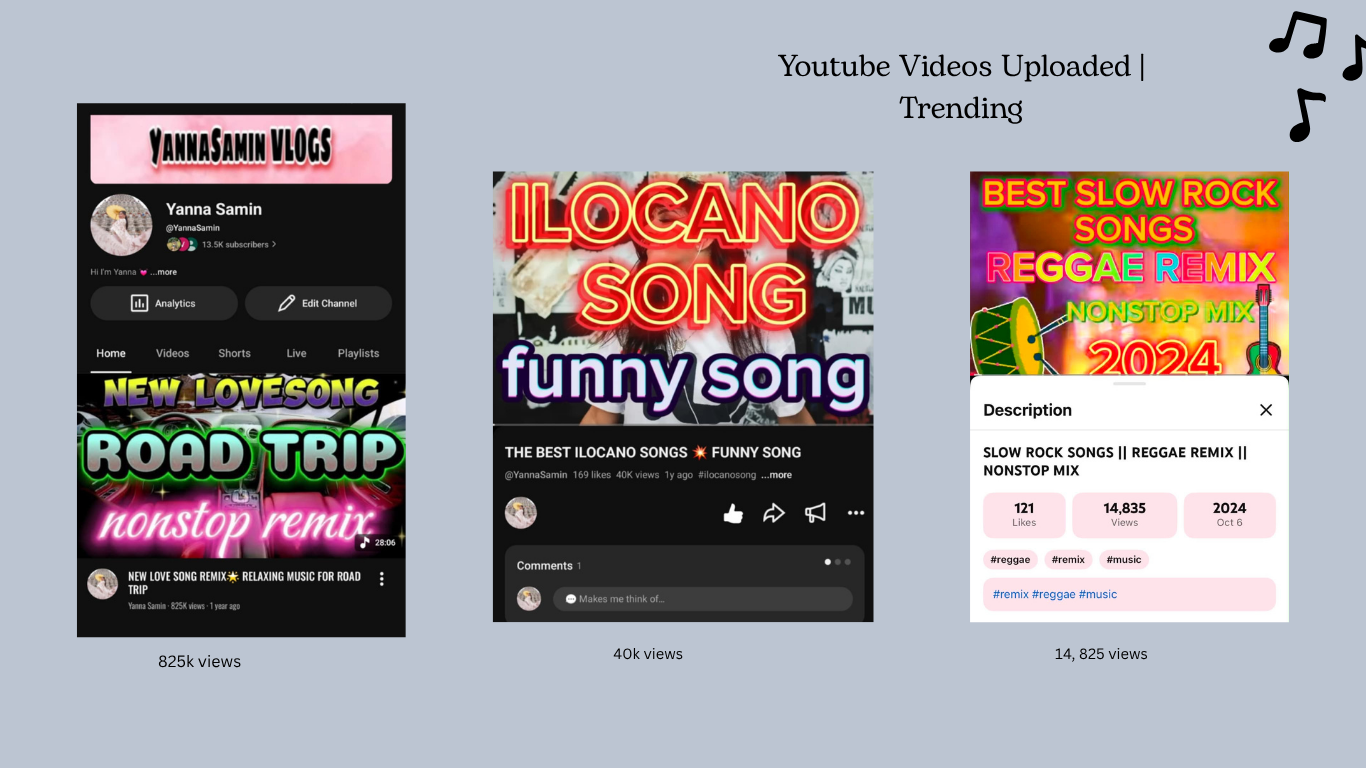Click the Best Slow Rock Songs thumbnail
1366x768 pixels.
click(x=1129, y=273)
